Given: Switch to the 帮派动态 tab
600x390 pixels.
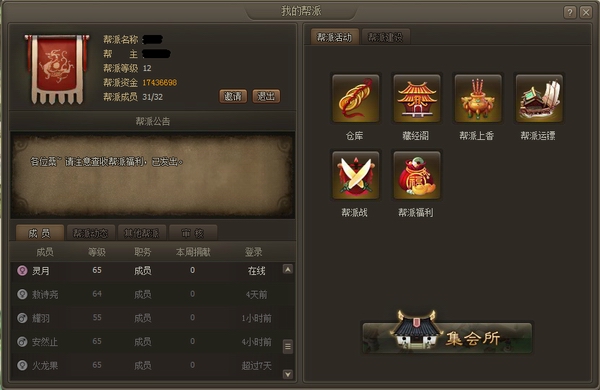Looking at the screenshot, I should 90,233.
